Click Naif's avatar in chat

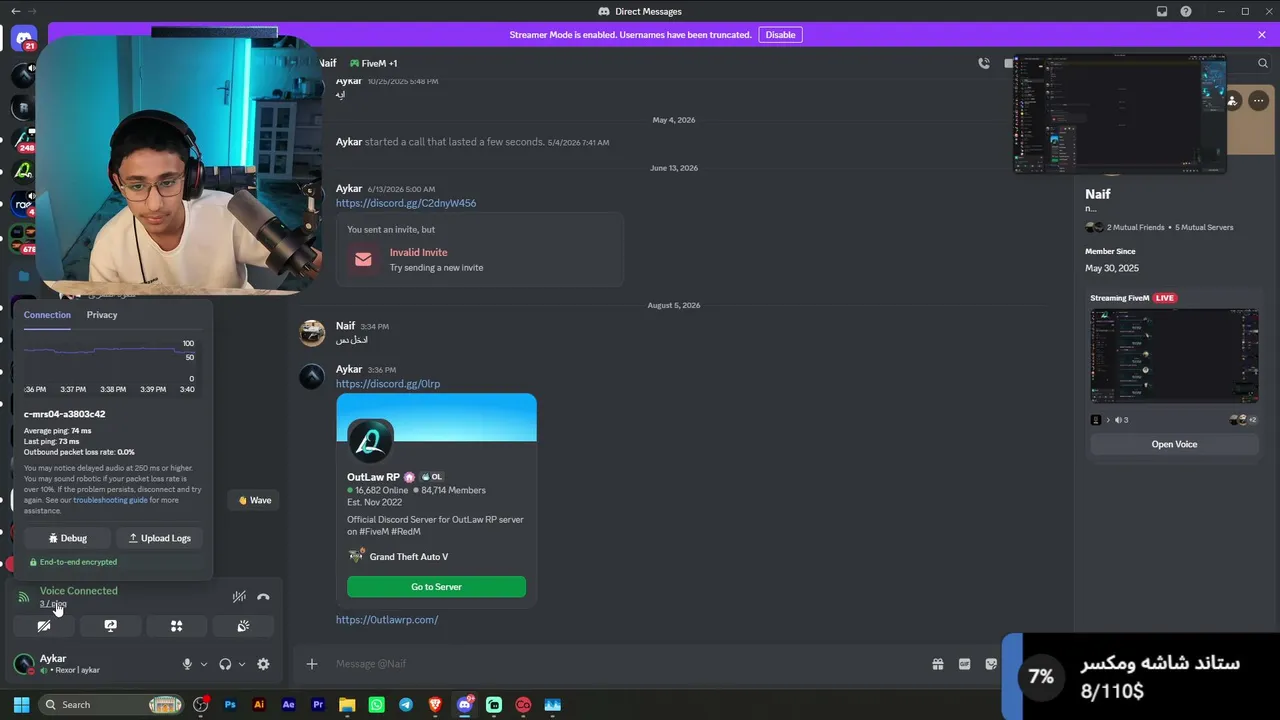click(313, 333)
